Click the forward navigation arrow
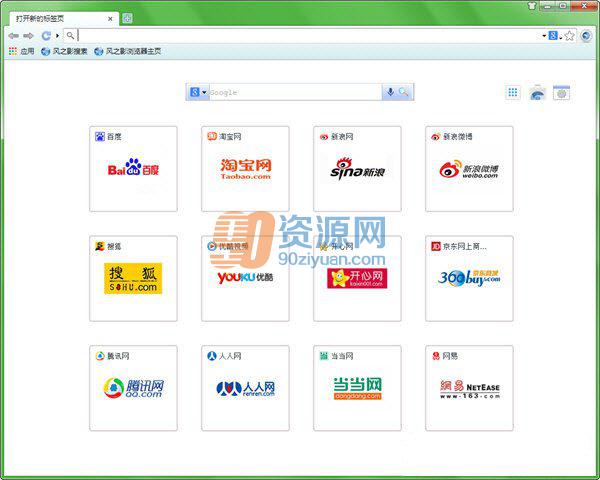 coord(29,36)
